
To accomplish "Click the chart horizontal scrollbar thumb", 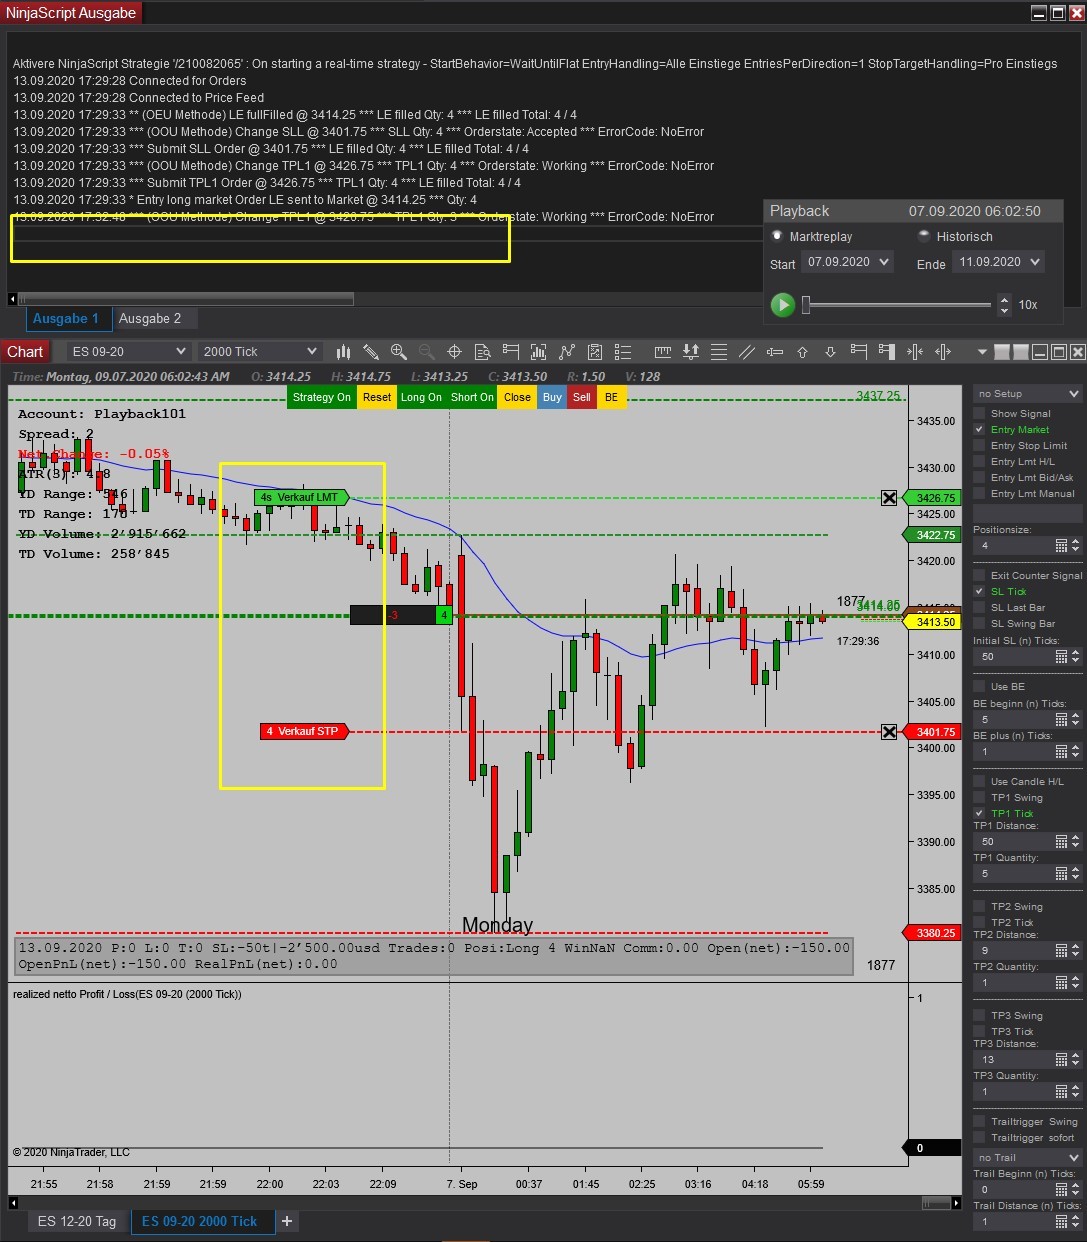I will point(936,1203).
